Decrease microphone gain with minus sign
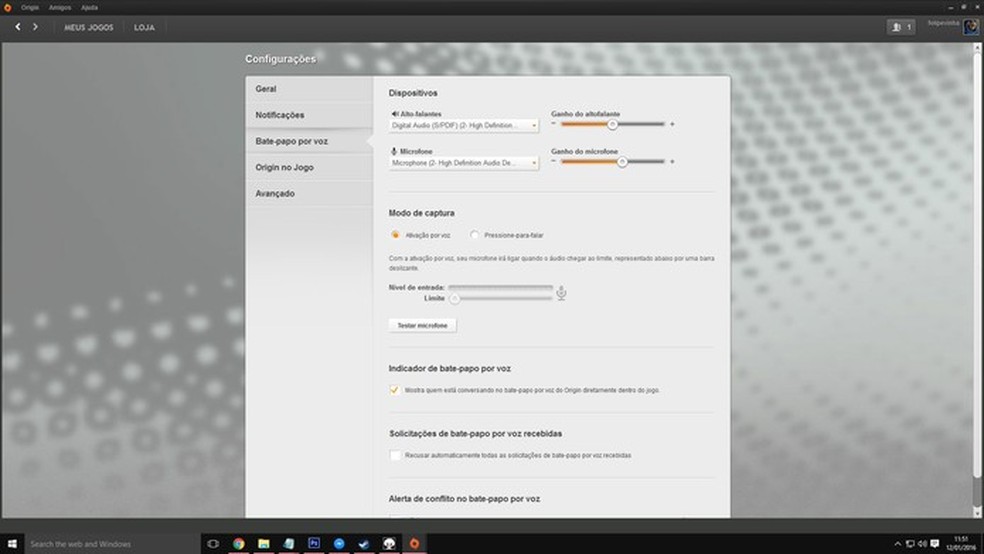The height and width of the screenshot is (554, 984). click(x=554, y=162)
